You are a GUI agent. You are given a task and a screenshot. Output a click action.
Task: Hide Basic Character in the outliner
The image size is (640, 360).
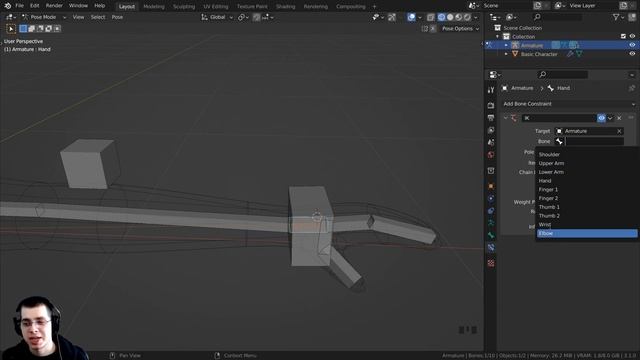click(632, 54)
